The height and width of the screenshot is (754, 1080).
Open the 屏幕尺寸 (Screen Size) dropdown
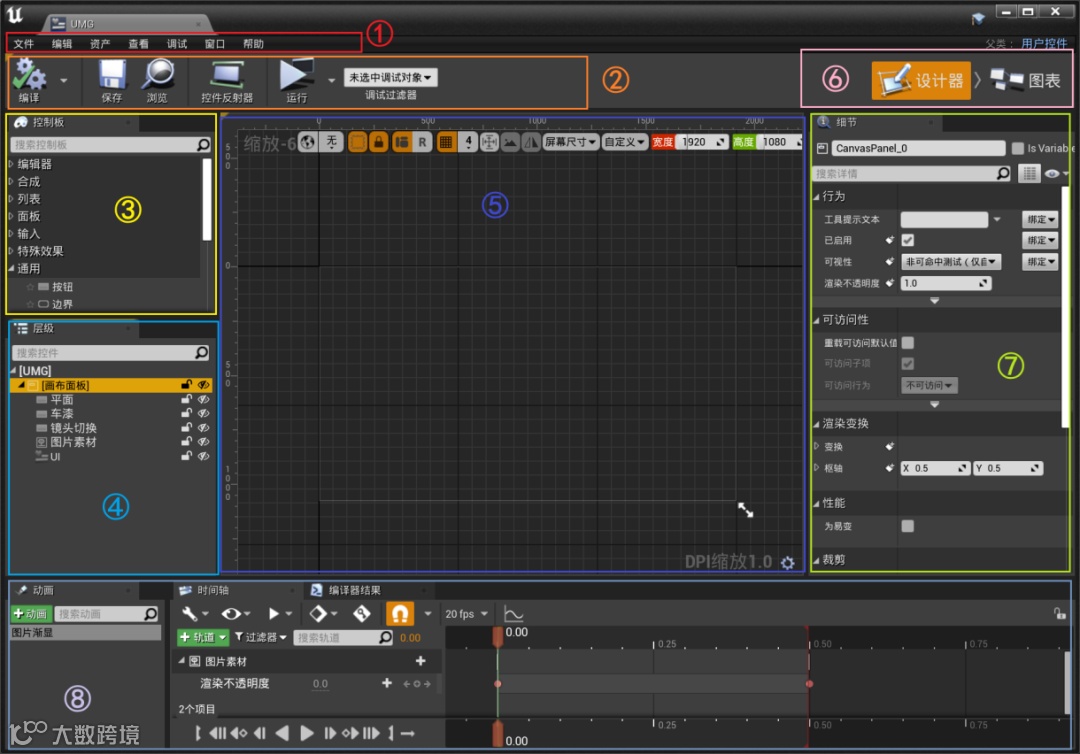(x=570, y=142)
